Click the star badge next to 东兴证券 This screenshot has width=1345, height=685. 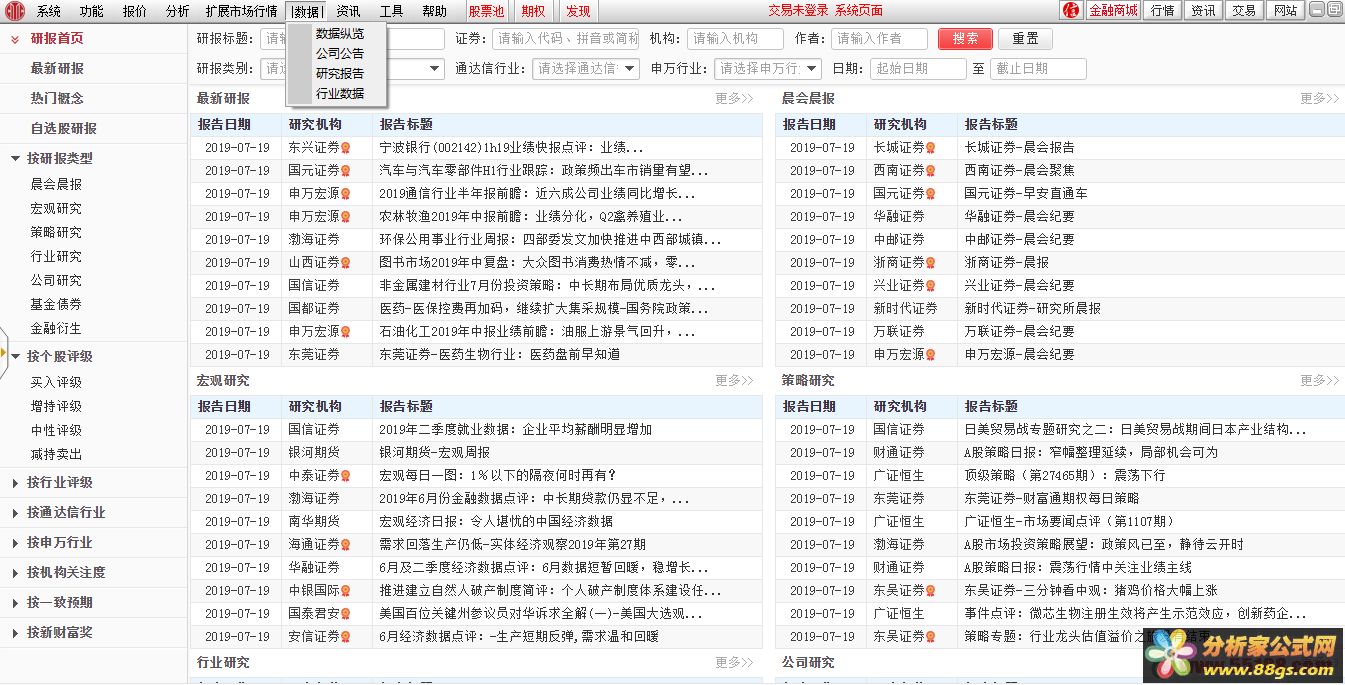click(x=346, y=147)
